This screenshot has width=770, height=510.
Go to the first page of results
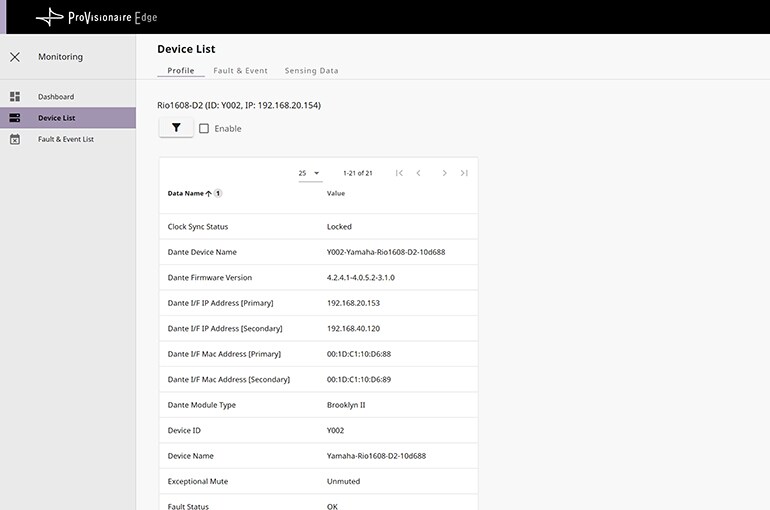click(399, 173)
